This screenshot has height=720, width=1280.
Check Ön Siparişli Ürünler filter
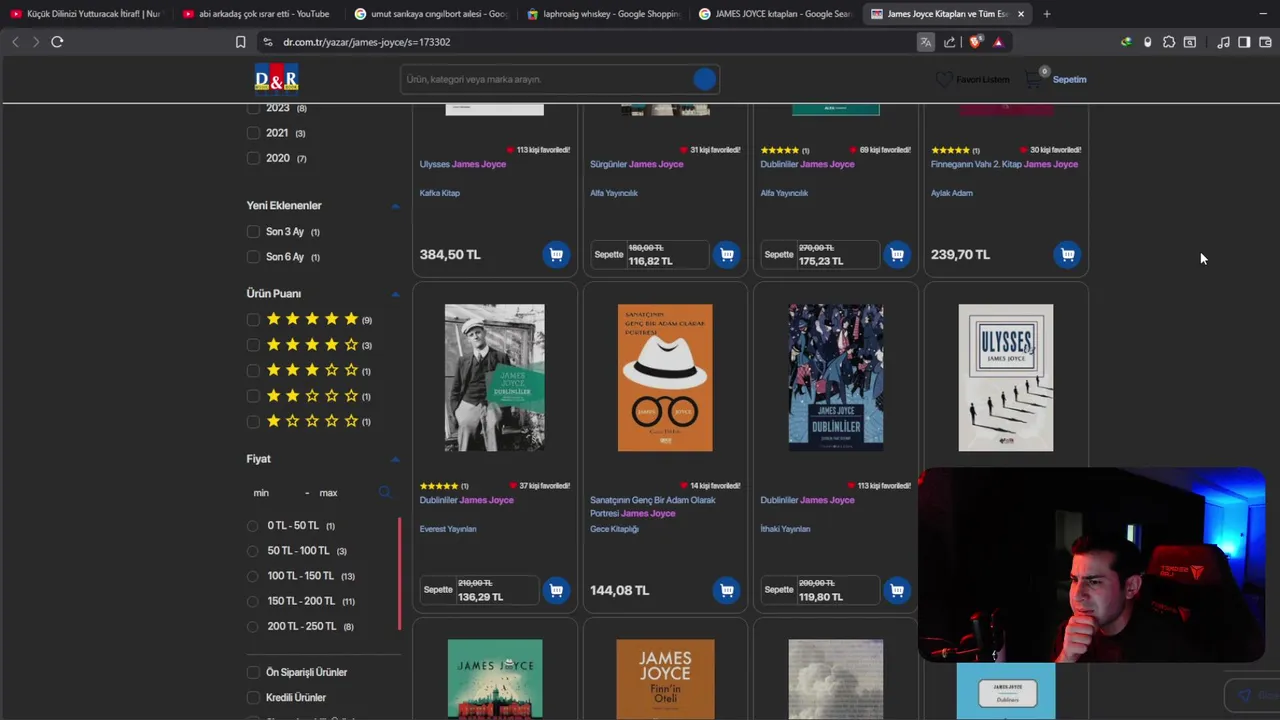point(253,672)
